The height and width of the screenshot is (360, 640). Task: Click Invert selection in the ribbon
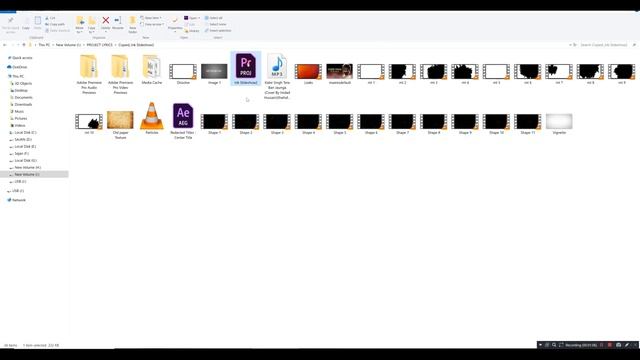[x=218, y=31]
